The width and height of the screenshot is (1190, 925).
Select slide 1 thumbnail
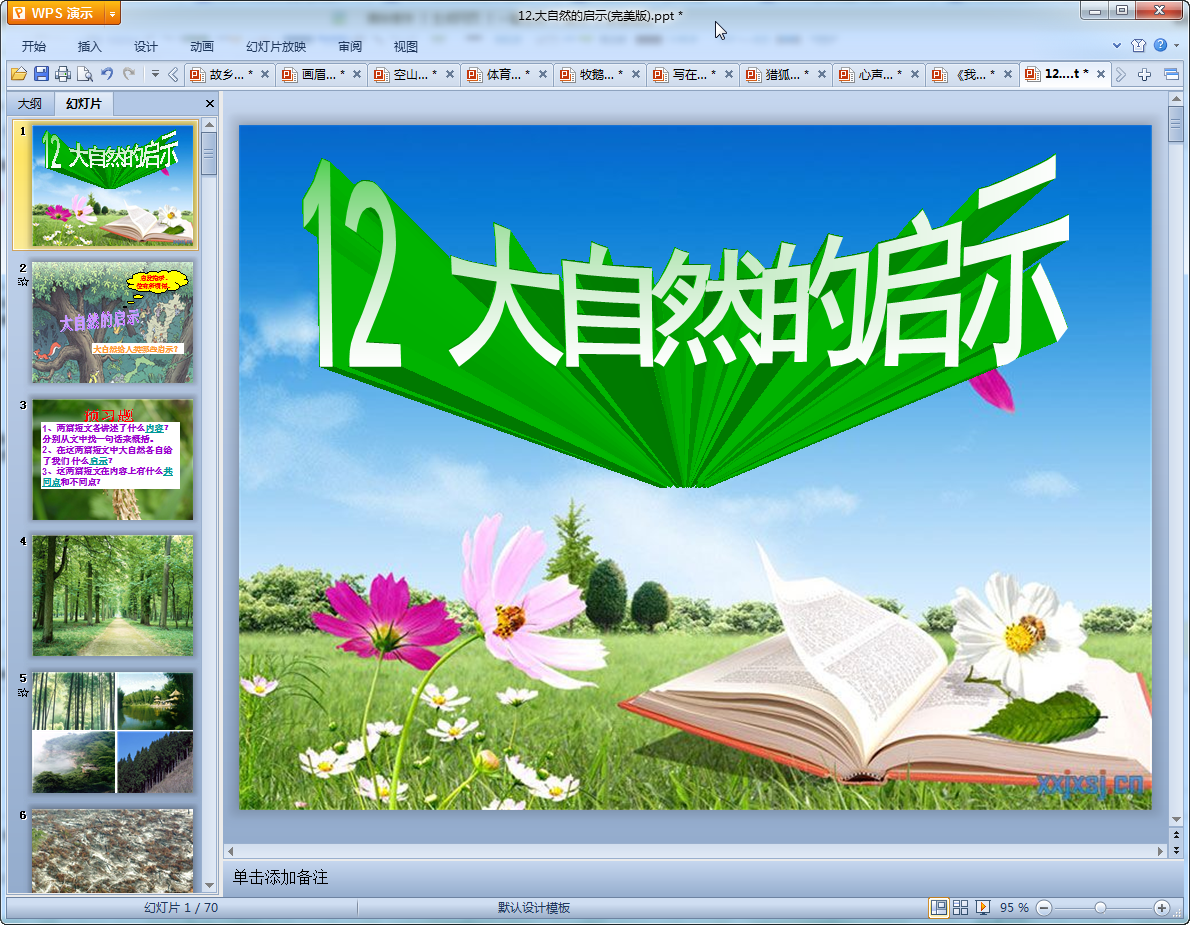click(112, 185)
